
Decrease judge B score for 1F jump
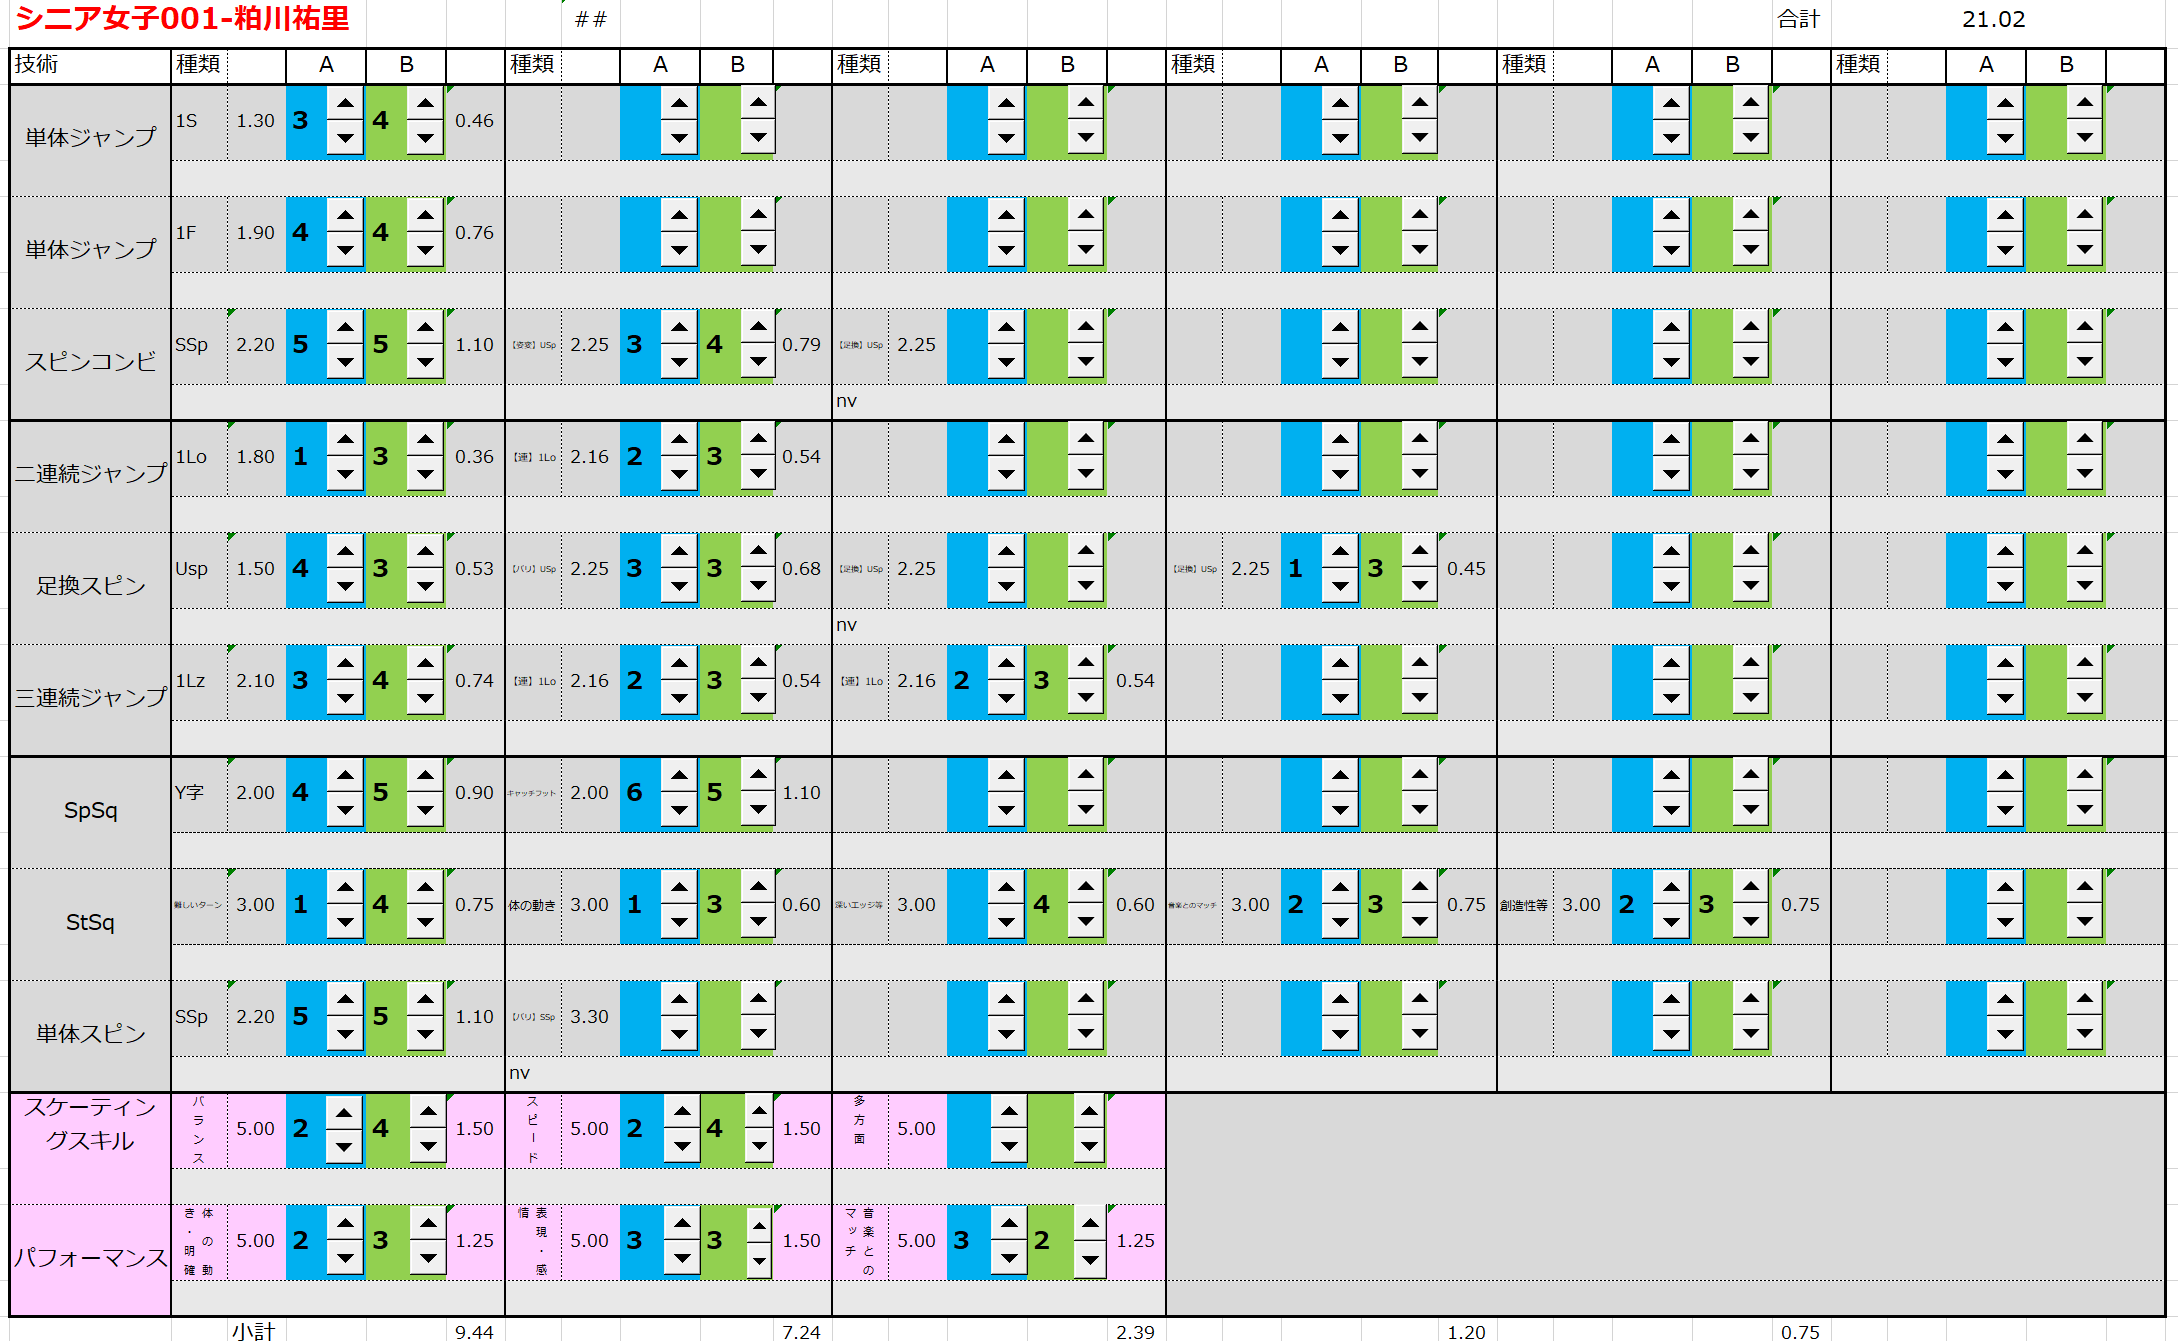pyautogui.click(x=425, y=250)
